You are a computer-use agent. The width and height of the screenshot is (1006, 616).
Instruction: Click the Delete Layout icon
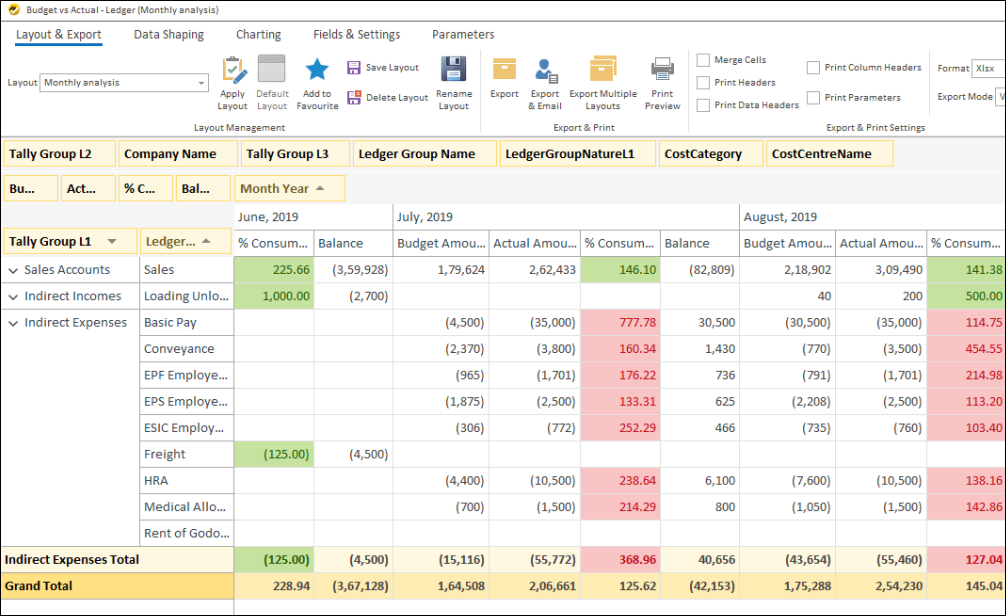354,98
